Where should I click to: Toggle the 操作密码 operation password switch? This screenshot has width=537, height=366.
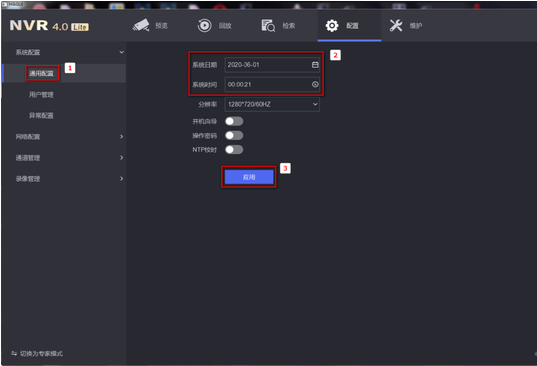pyautogui.click(x=234, y=136)
